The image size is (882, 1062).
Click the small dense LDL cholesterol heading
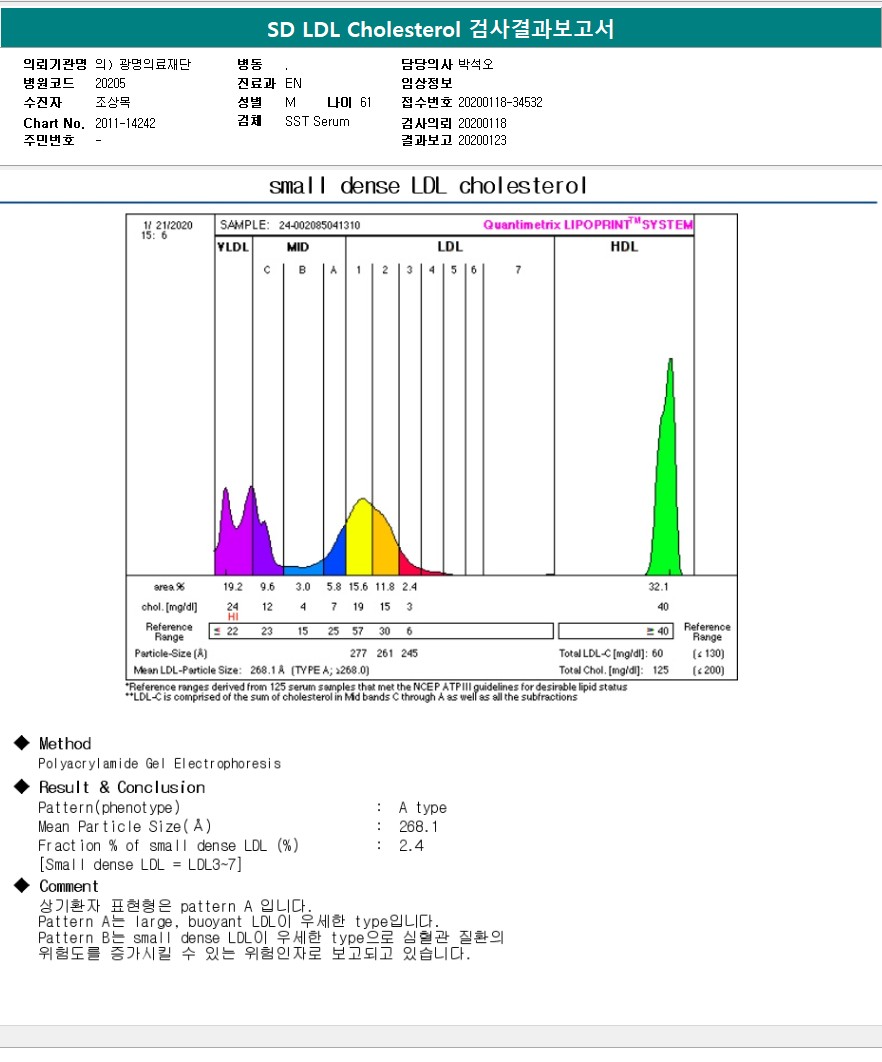(427, 186)
